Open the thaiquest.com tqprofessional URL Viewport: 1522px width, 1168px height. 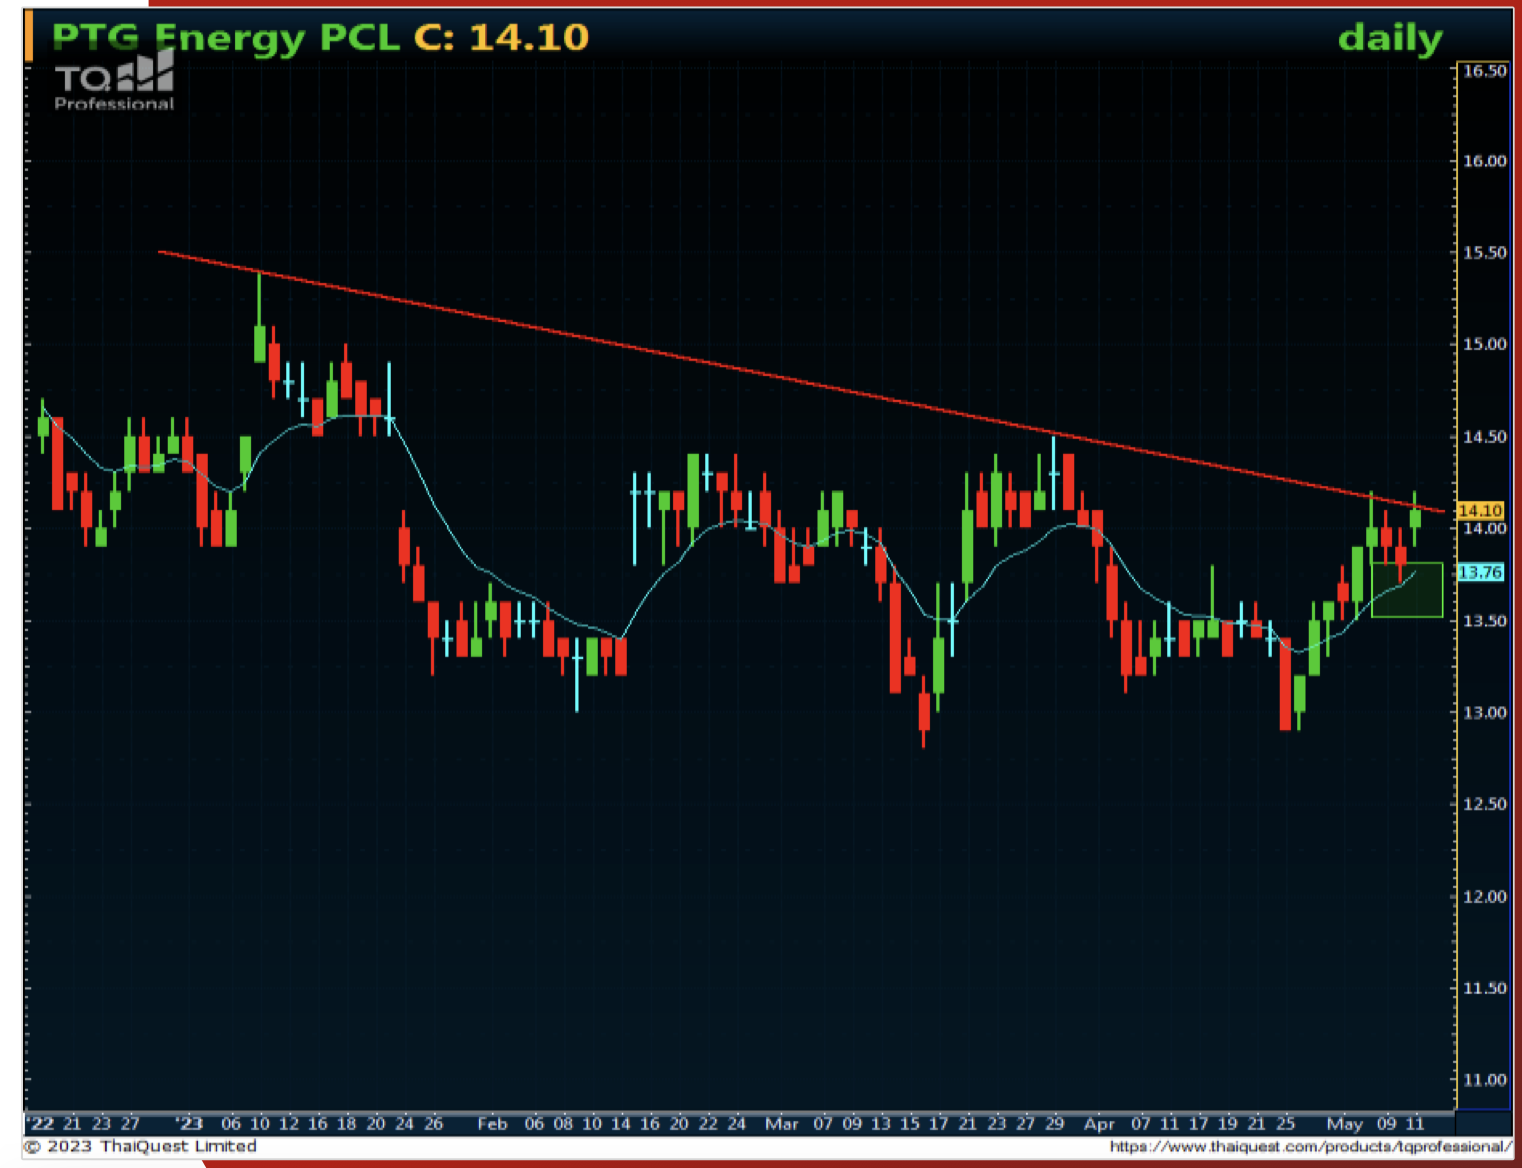click(1310, 1147)
